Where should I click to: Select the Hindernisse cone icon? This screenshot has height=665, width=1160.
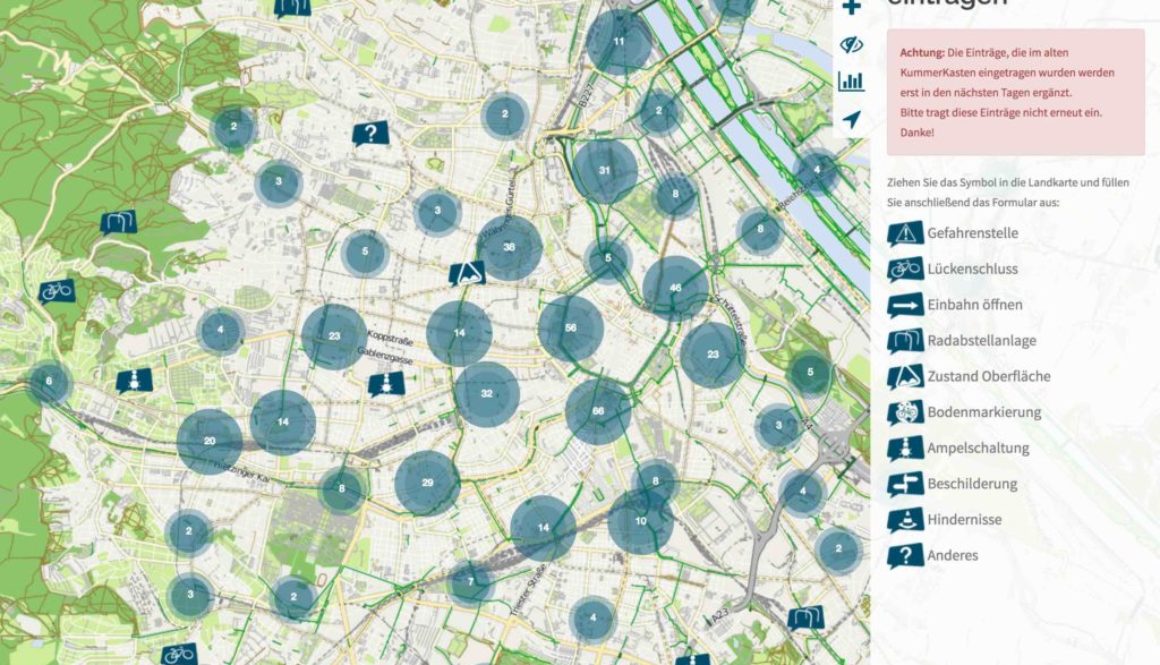pyautogui.click(x=906, y=520)
